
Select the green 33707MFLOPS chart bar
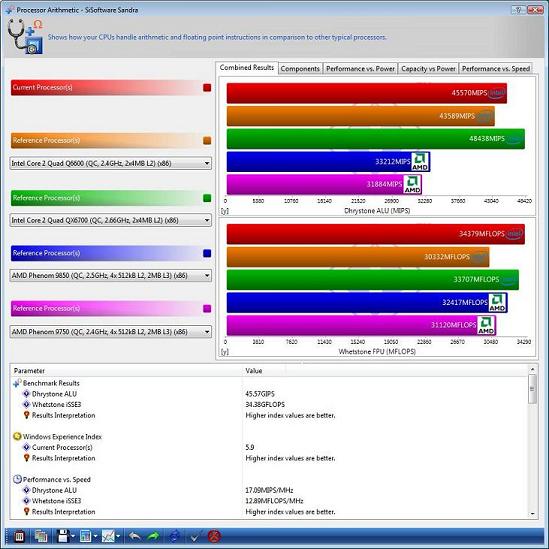click(373, 279)
